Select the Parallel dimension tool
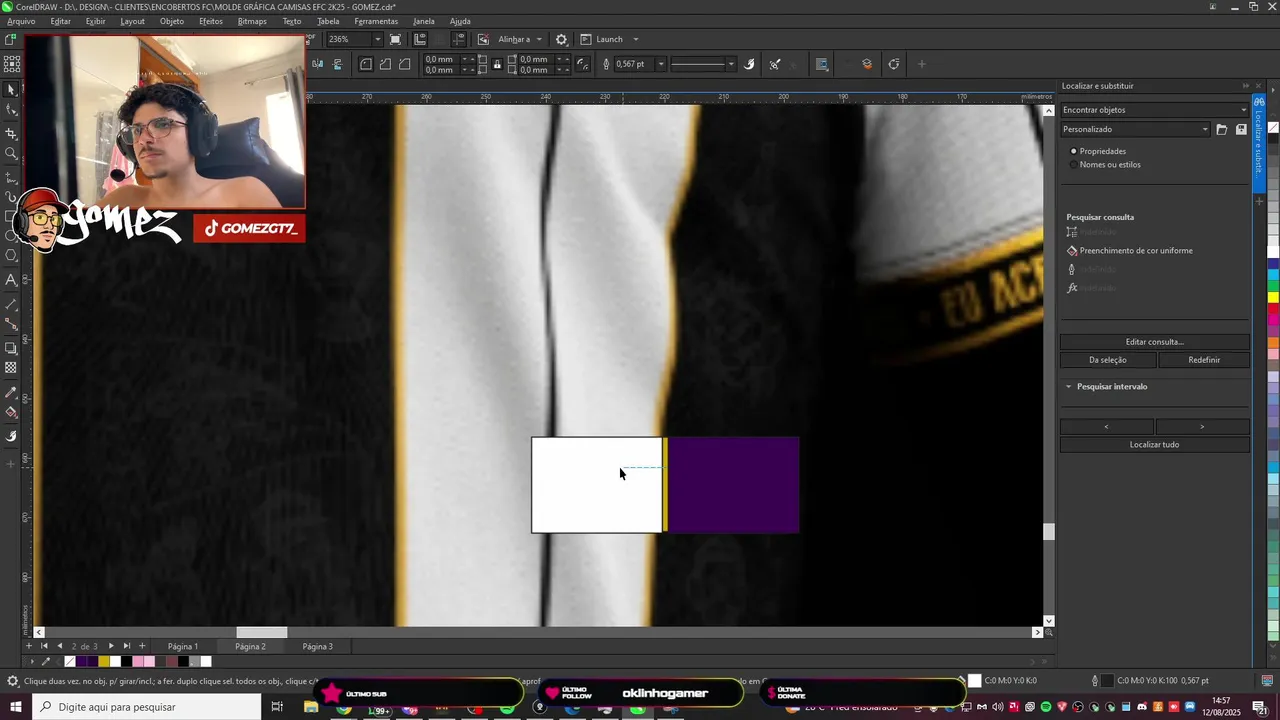The height and width of the screenshot is (720, 1280). [x=12, y=303]
